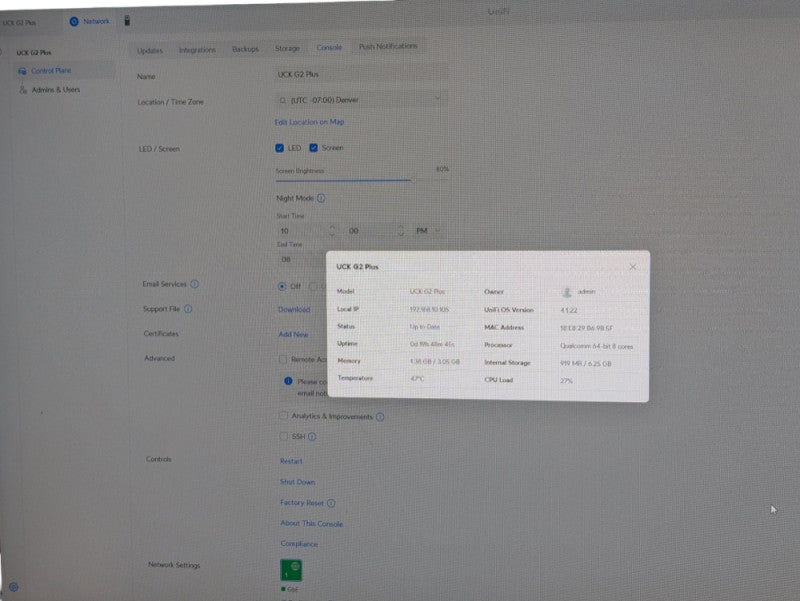Switch to the Integrations tab
This screenshot has width=800, height=601.
click(197, 50)
